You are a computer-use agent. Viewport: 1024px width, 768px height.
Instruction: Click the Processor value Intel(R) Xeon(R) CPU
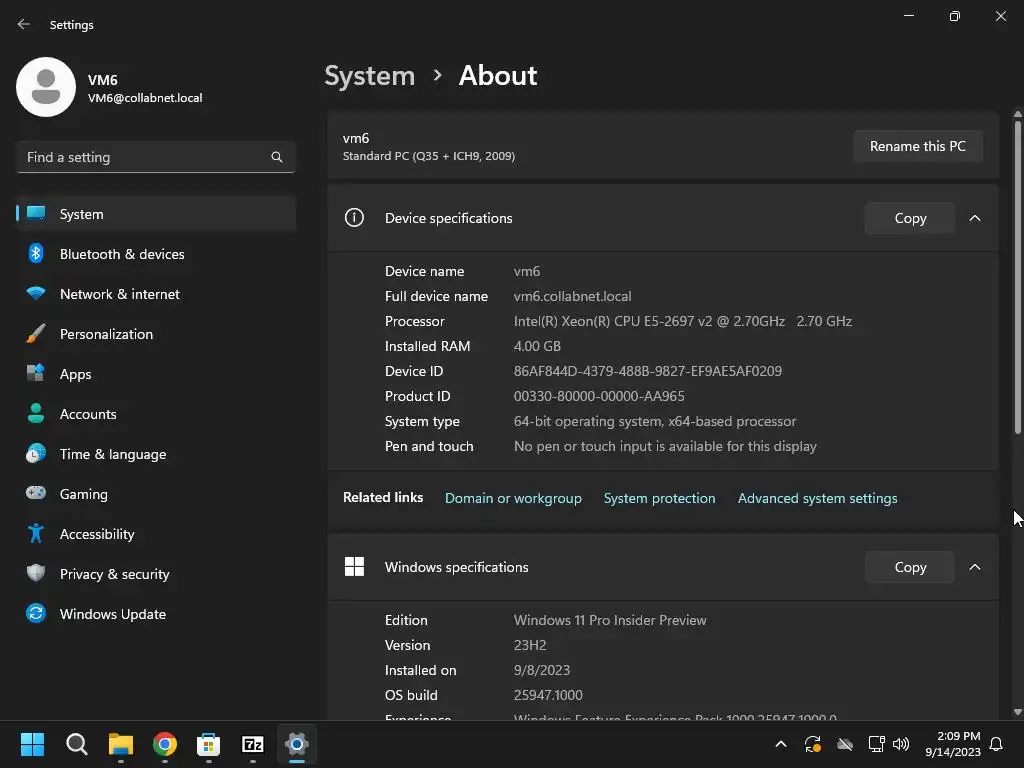click(682, 321)
